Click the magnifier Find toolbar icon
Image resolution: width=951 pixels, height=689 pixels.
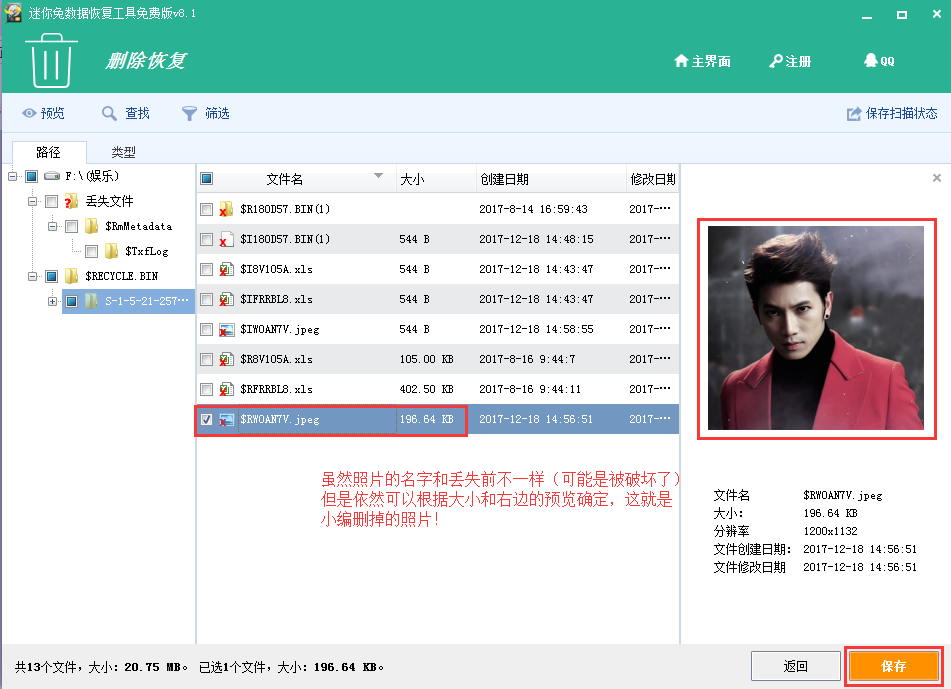pos(109,113)
